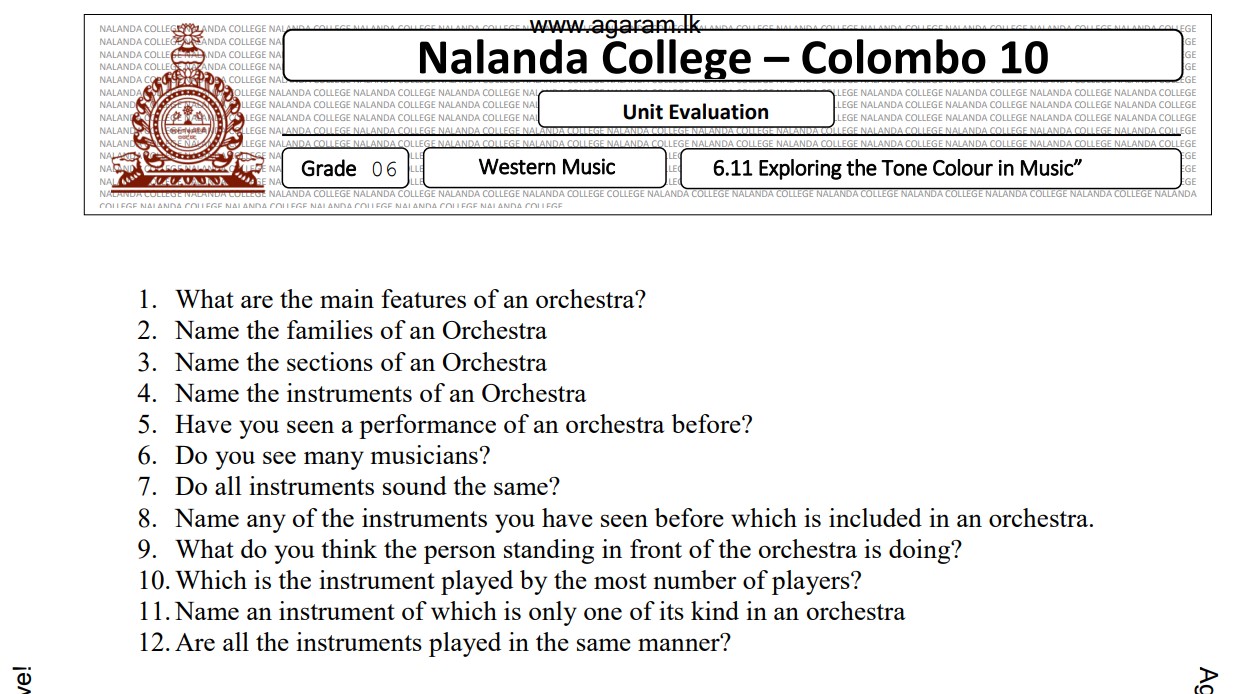Click question 1 about orchestra main features
1233x694 pixels.
tap(410, 299)
